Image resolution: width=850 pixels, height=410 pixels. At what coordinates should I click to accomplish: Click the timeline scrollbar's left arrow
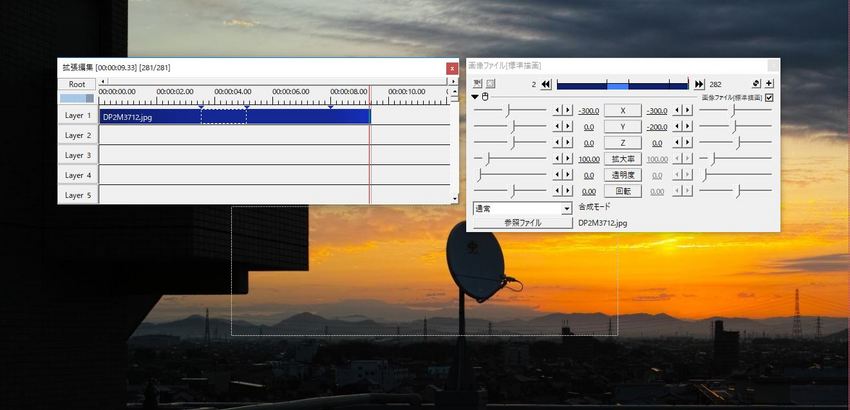102,81
